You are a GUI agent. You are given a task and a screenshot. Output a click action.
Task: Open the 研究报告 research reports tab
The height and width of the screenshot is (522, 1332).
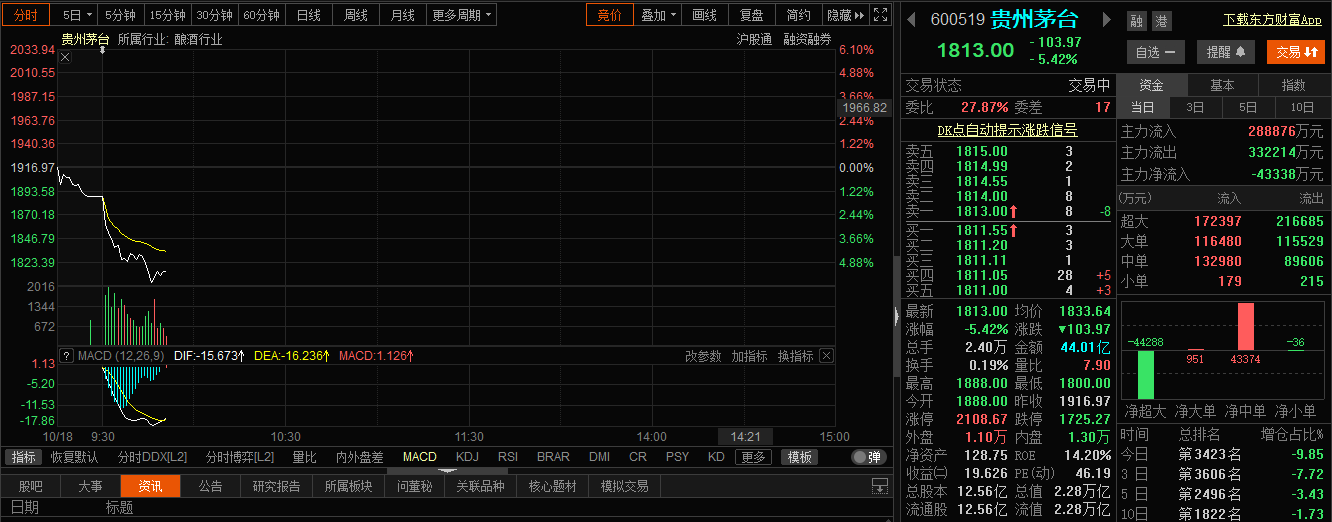pos(277,486)
